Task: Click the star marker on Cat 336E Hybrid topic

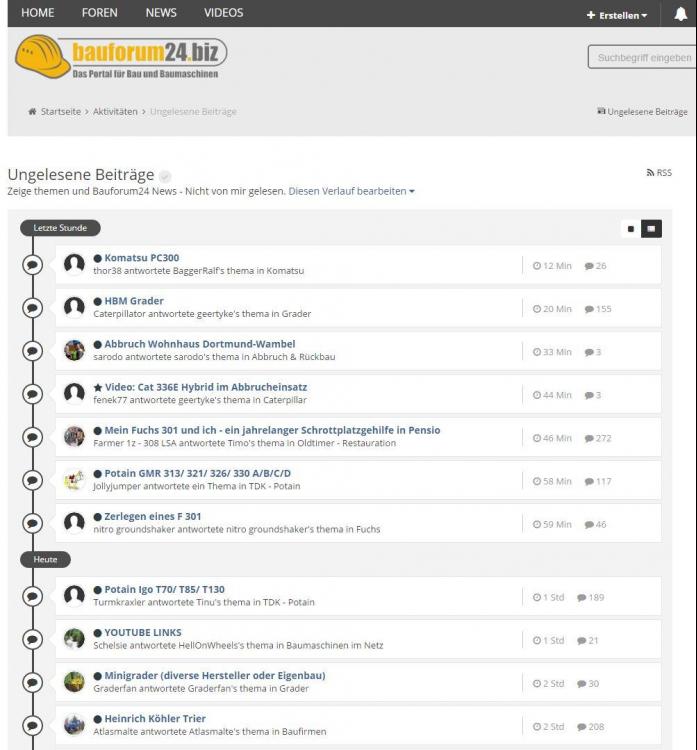Action: [98, 387]
